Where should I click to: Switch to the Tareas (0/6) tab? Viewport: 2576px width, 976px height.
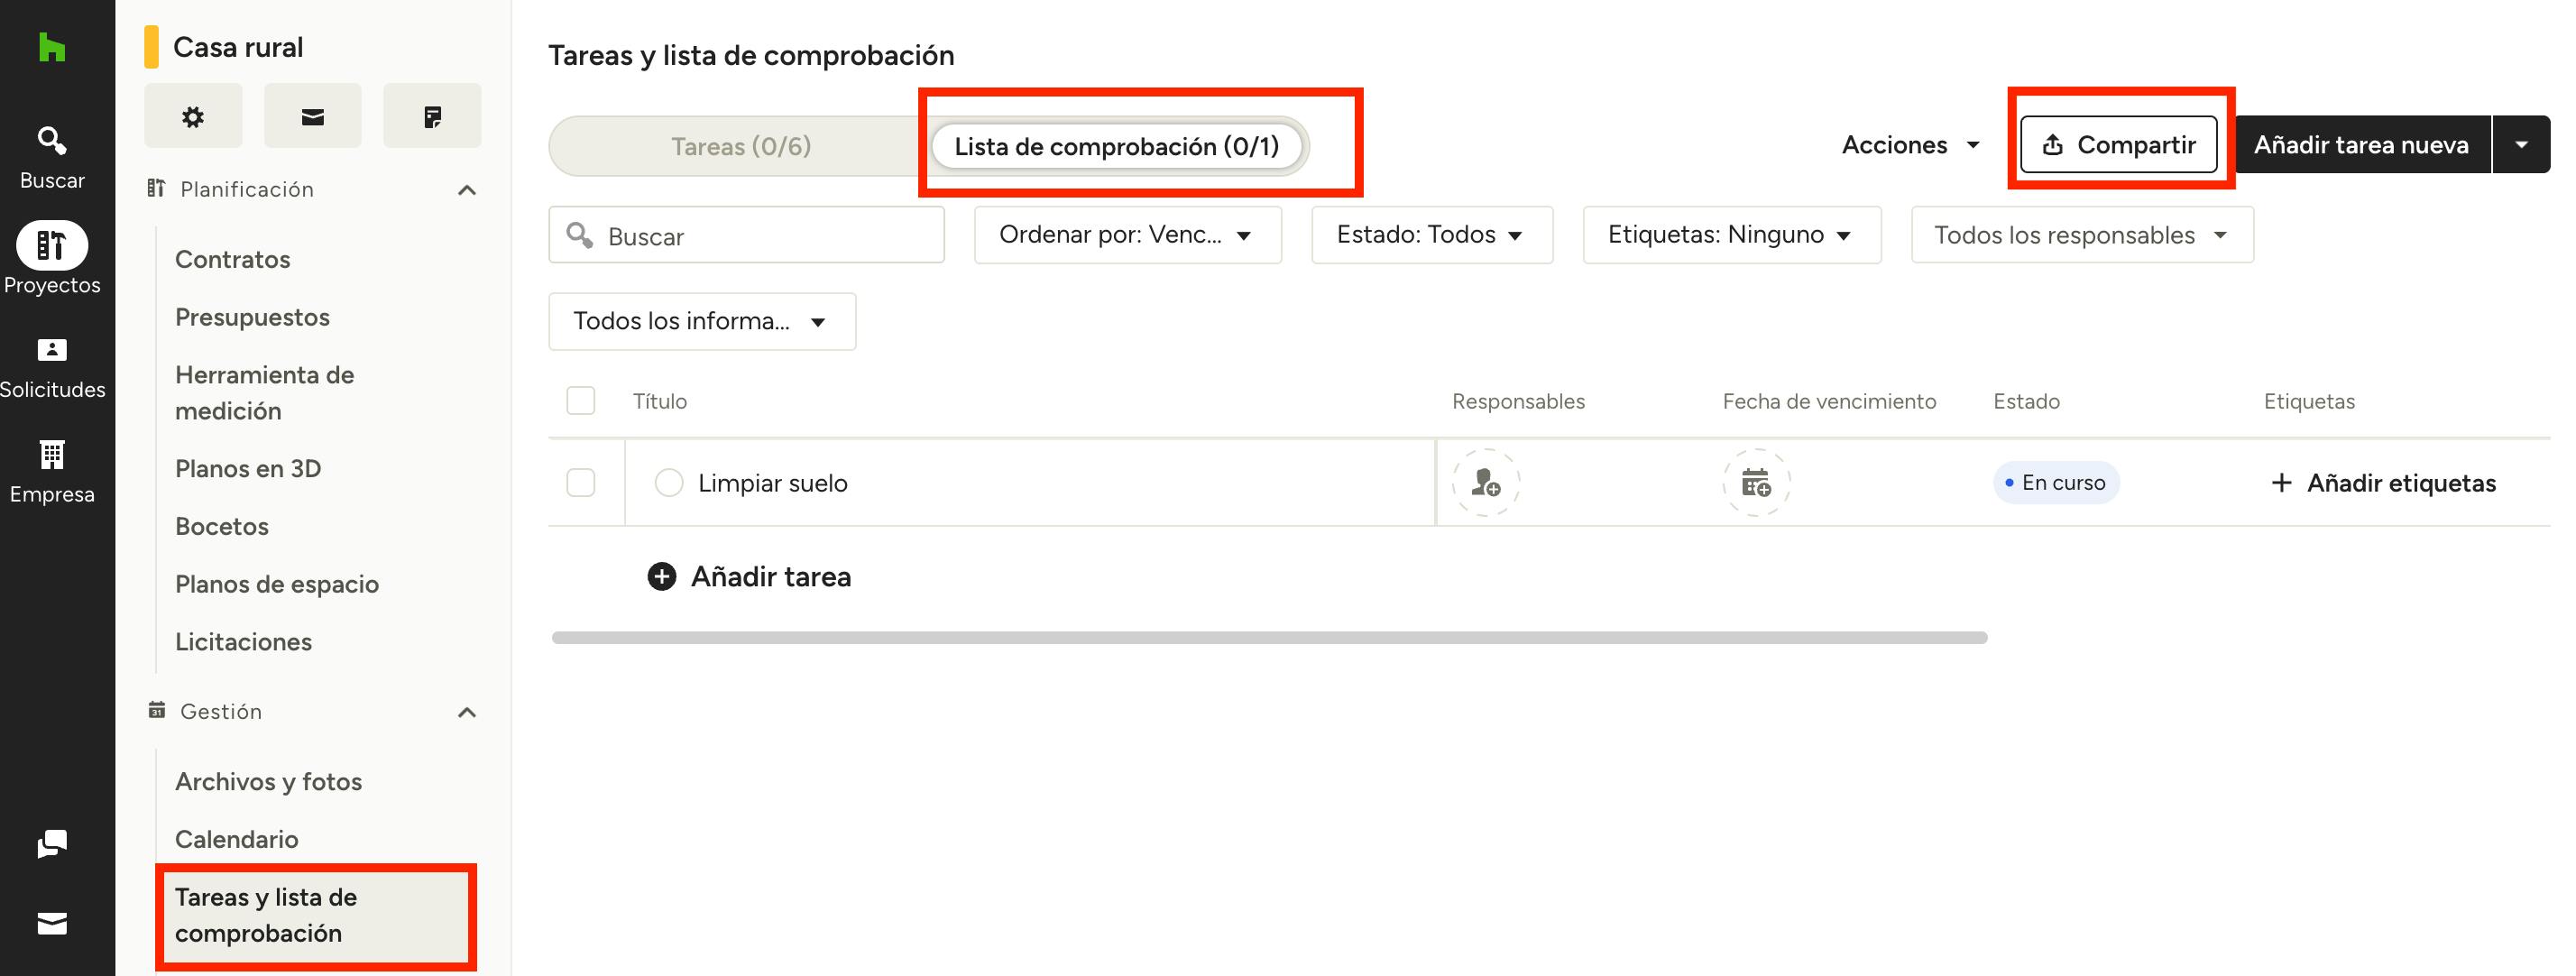coord(740,147)
